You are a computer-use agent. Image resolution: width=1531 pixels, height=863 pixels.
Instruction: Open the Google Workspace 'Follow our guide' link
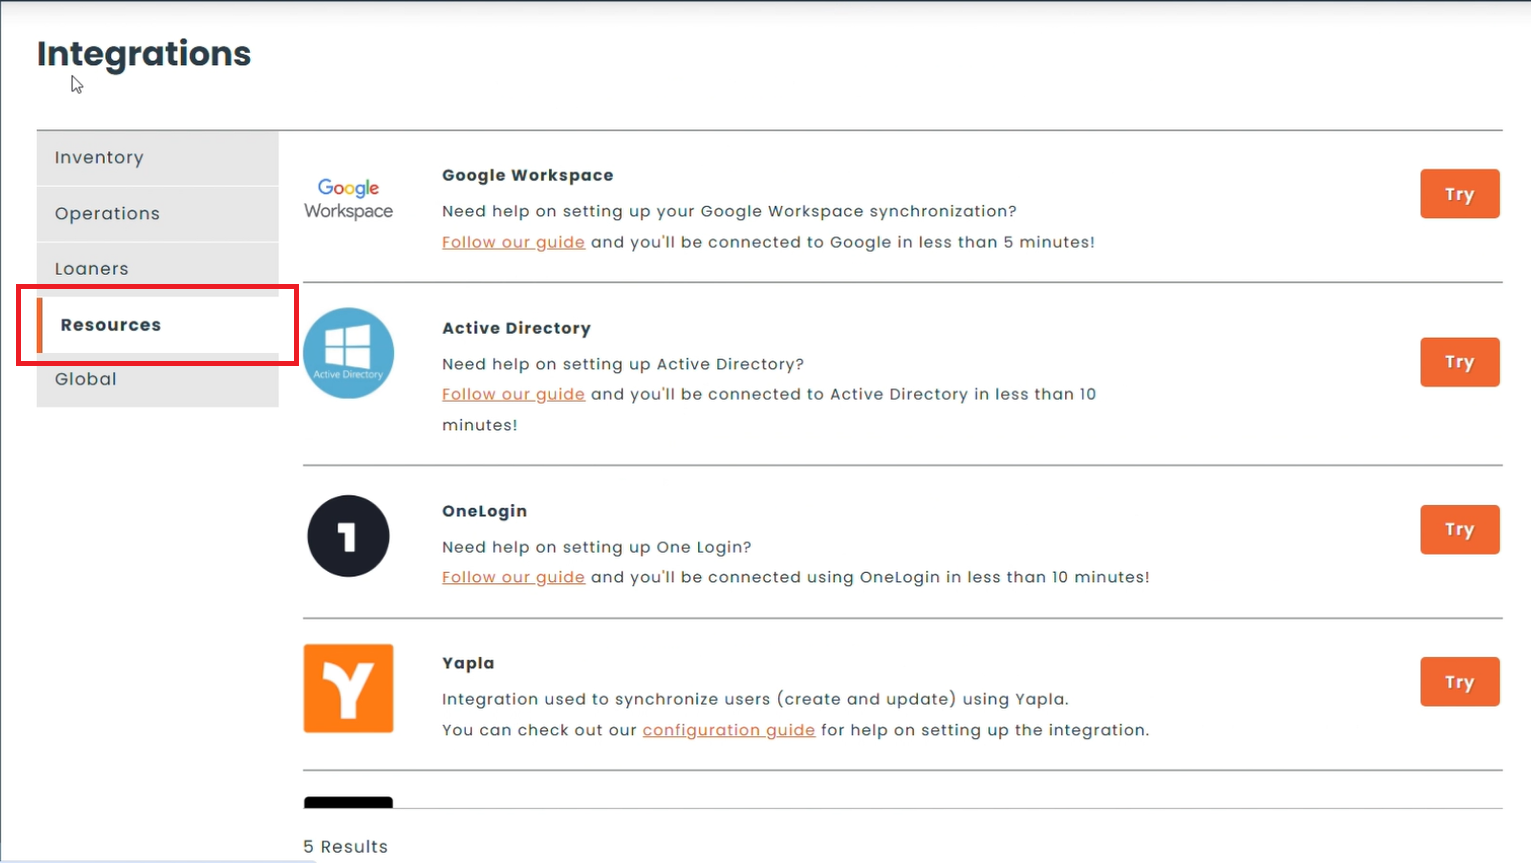(x=513, y=242)
